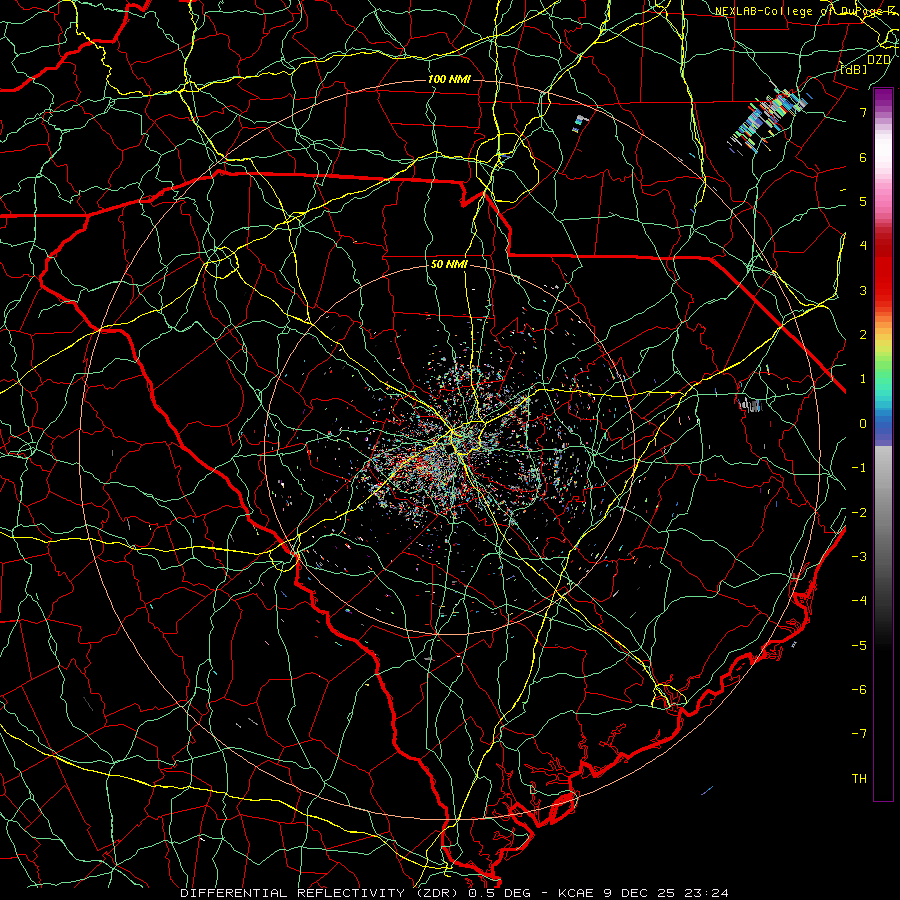Screen dimensions: 900x900
Task: Click the "50 NMI" range ring label
Action: [449, 264]
